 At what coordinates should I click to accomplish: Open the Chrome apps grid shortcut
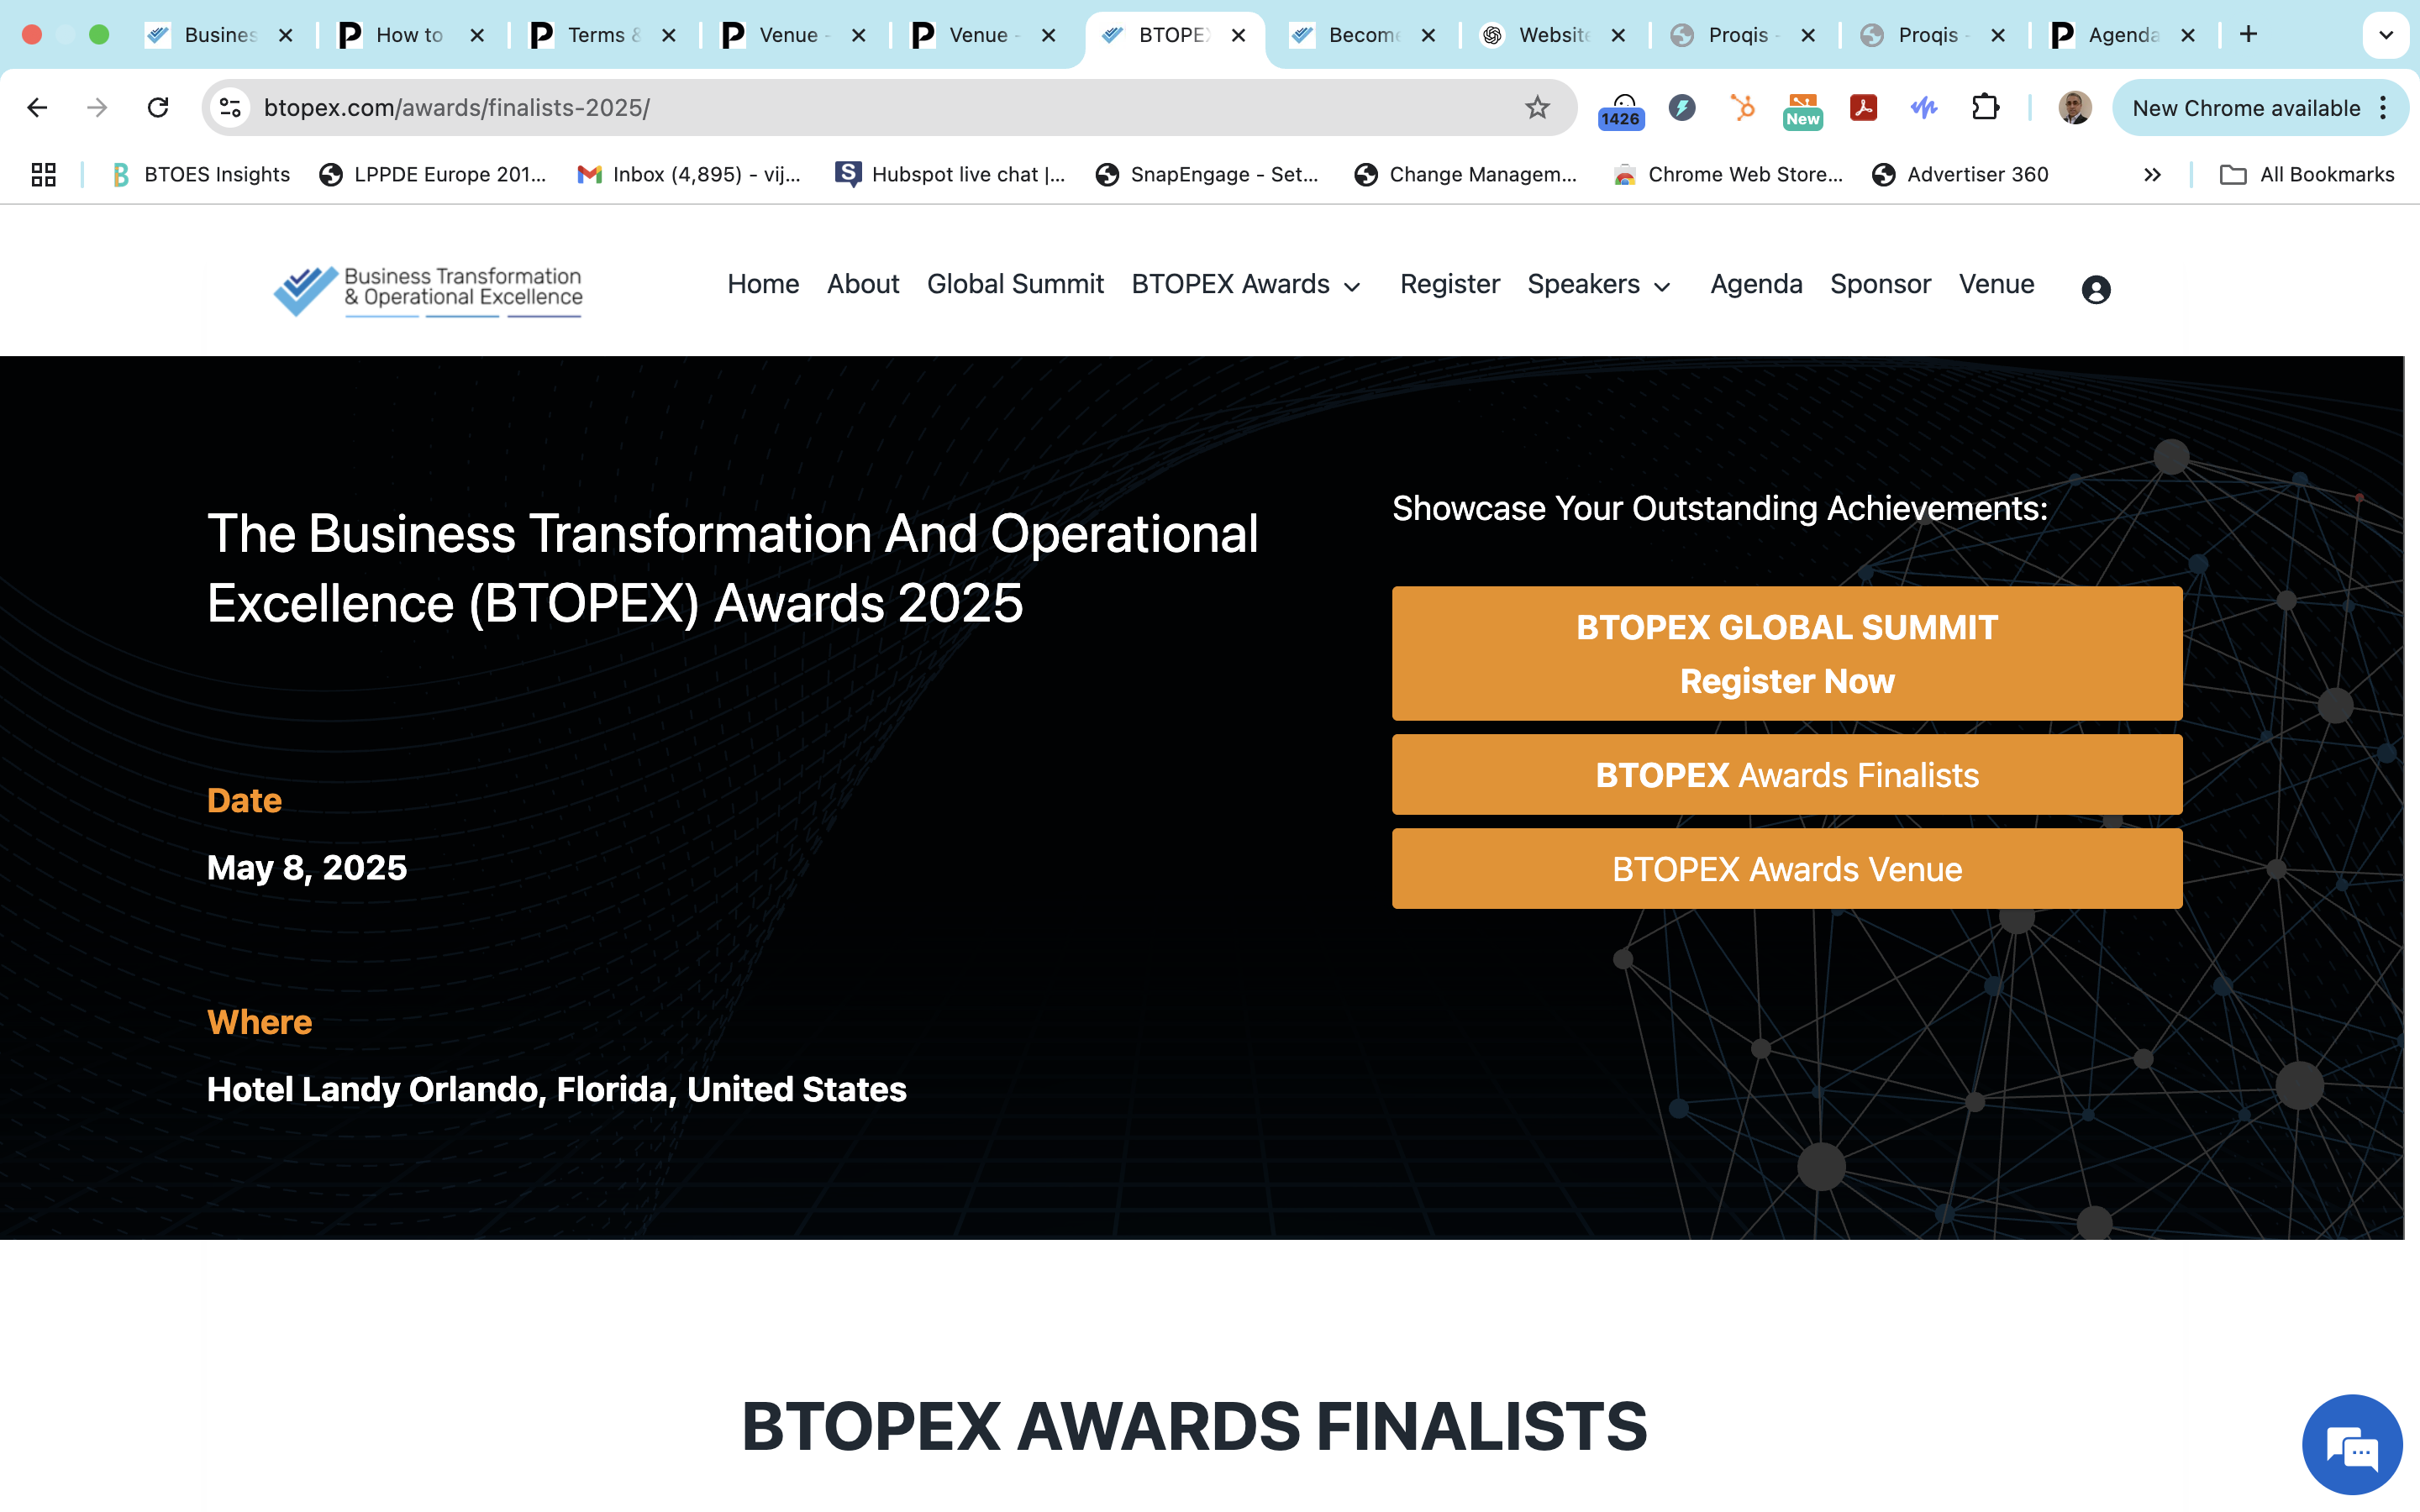pos(43,174)
